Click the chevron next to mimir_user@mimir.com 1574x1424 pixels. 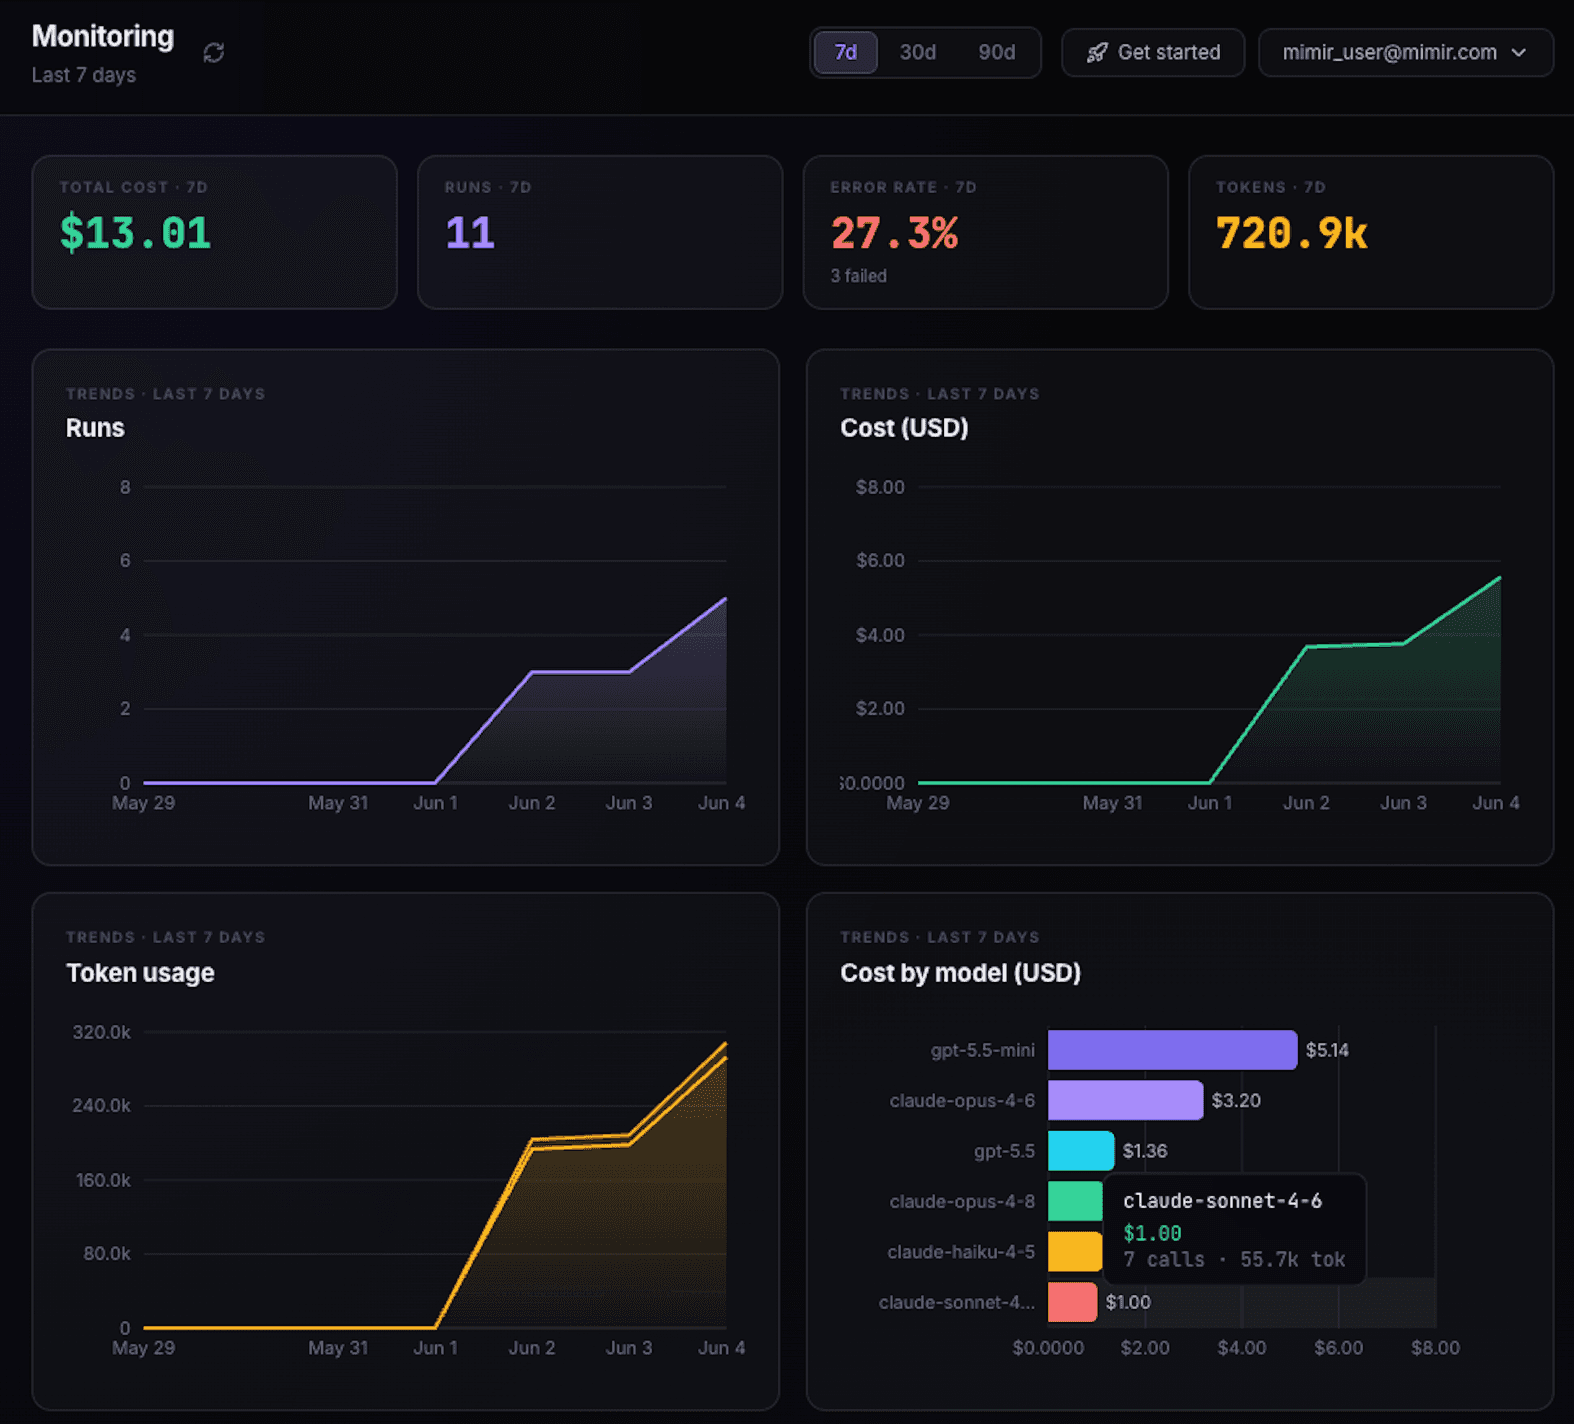(x=1519, y=52)
